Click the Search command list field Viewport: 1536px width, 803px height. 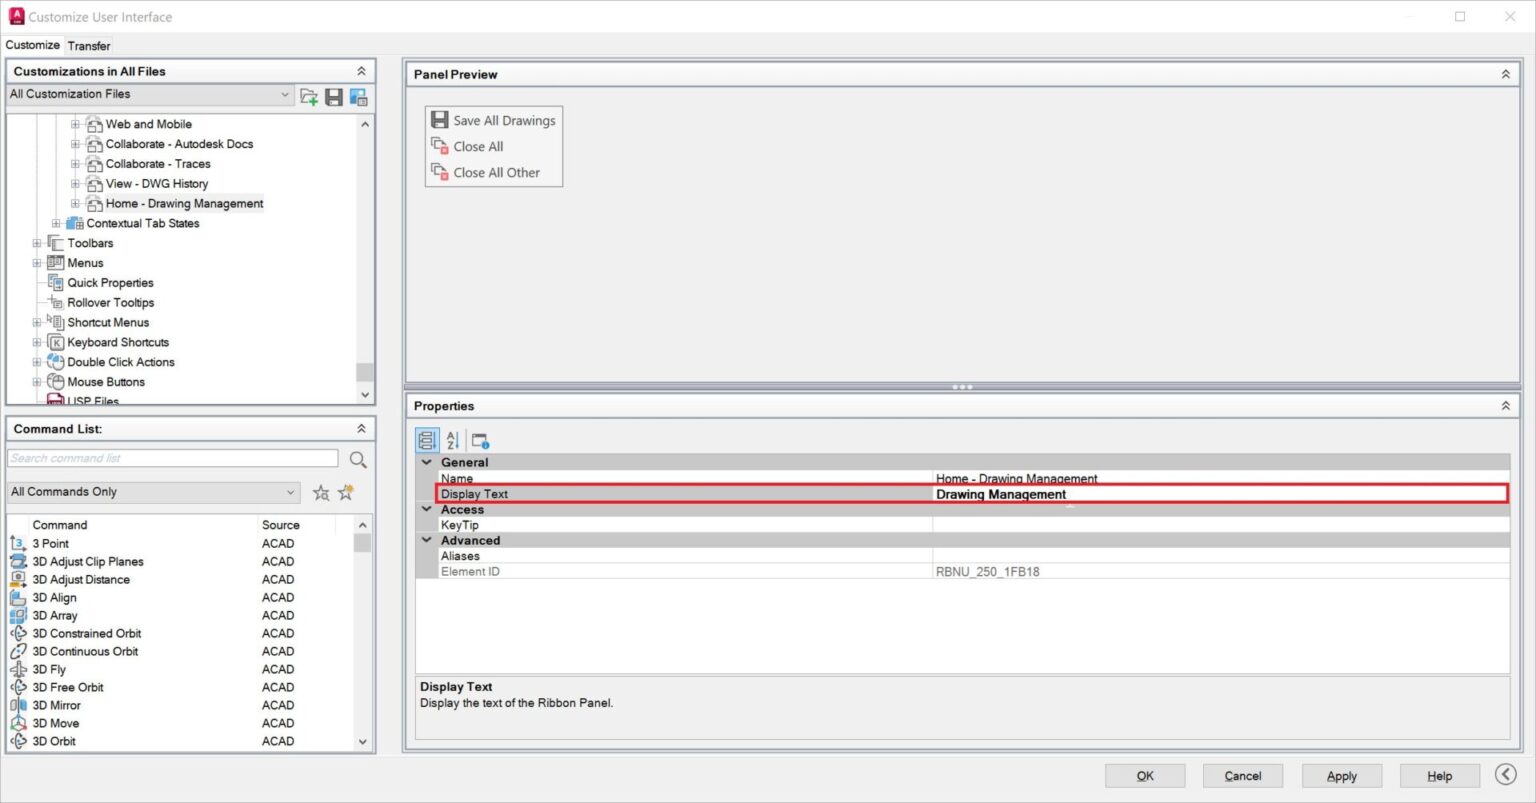(173, 458)
